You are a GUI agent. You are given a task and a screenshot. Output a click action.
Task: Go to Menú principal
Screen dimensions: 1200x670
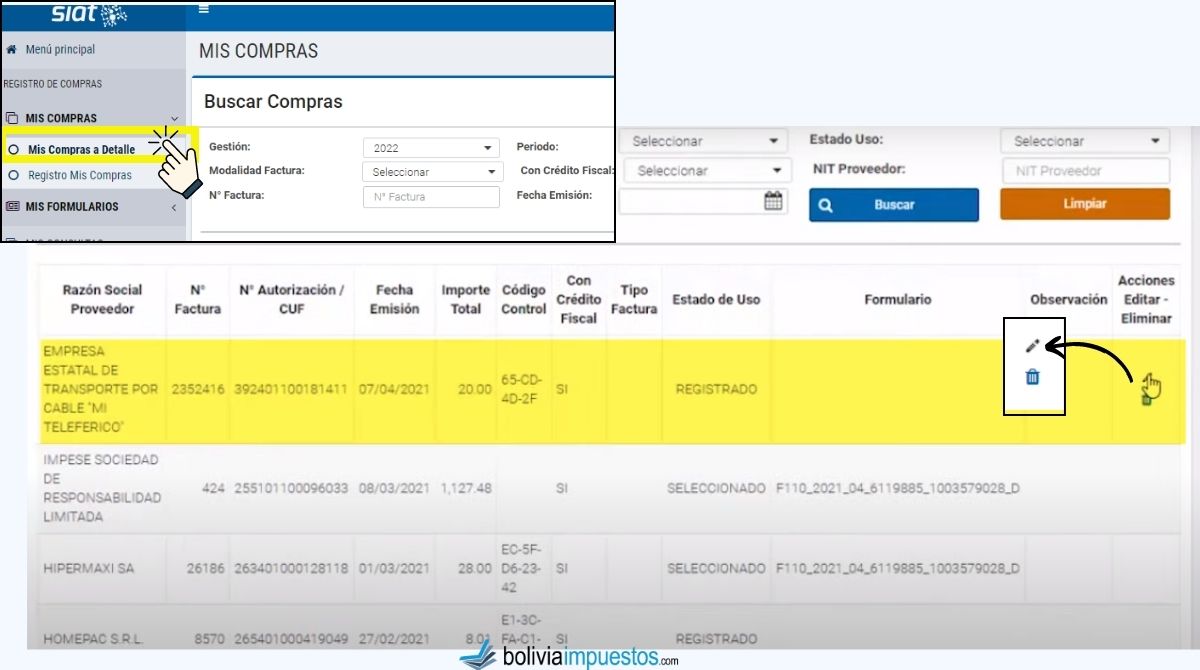click(60, 49)
